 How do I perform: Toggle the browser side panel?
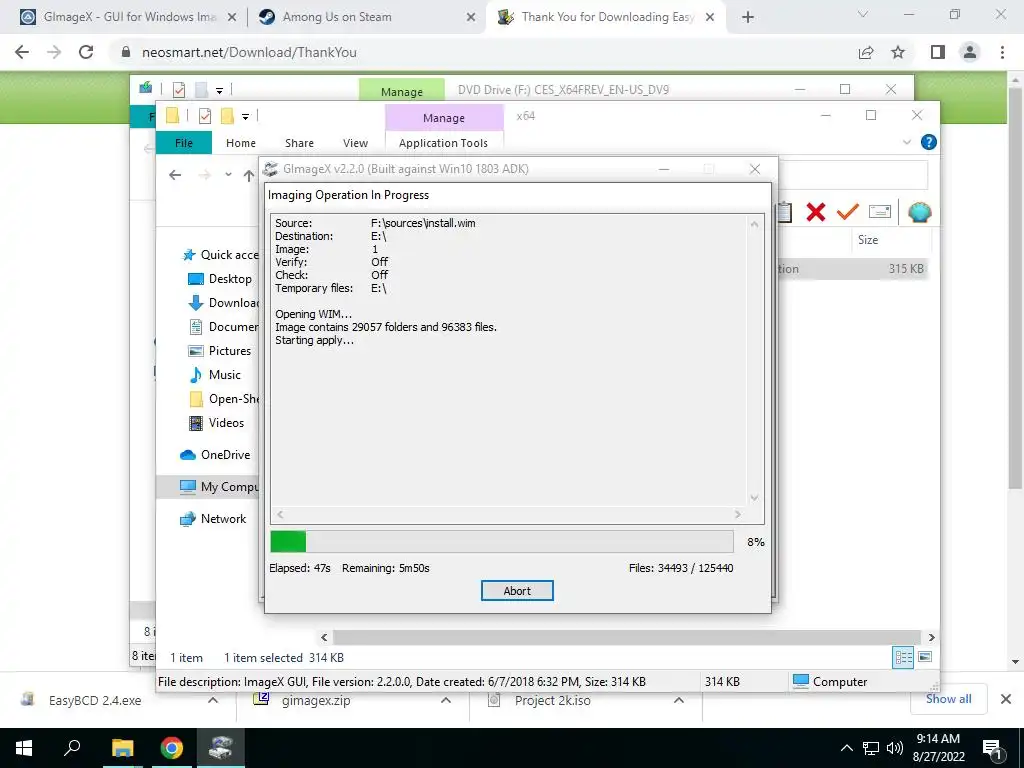[938, 52]
